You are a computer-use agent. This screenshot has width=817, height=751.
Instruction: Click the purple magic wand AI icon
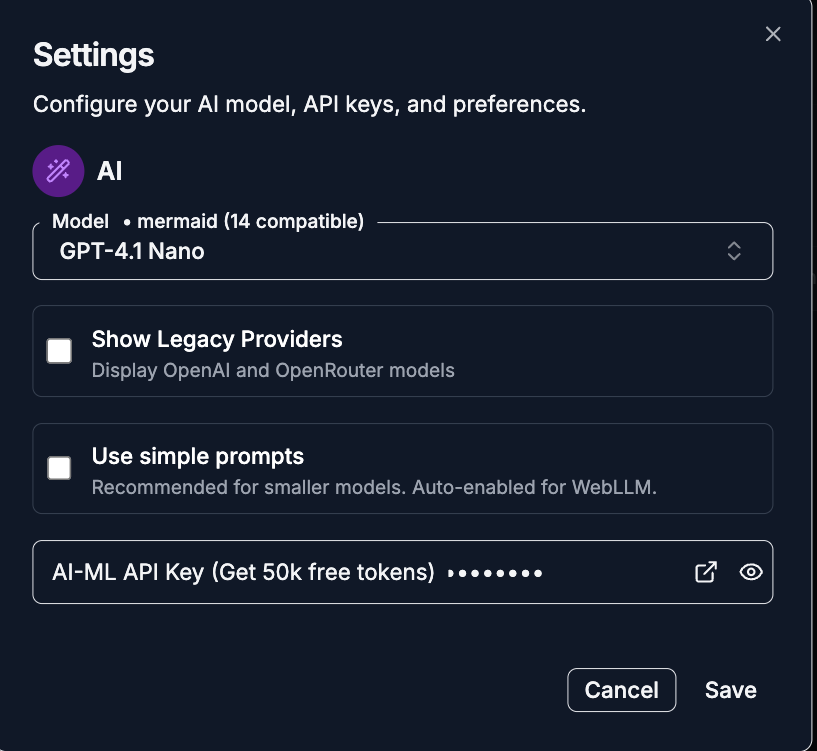pyautogui.click(x=58, y=171)
